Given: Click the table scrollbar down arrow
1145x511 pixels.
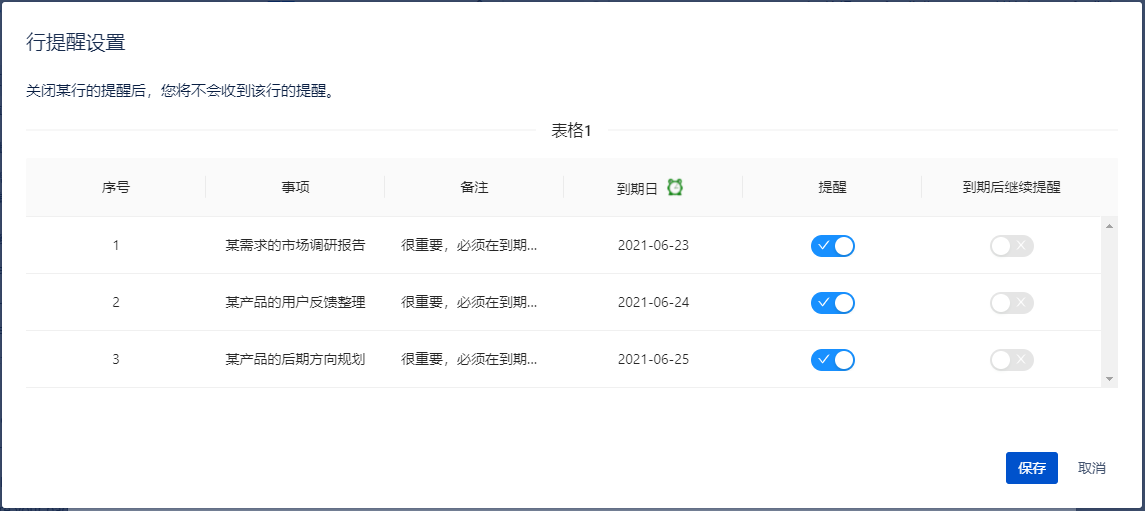Looking at the screenshot, I should pyautogui.click(x=1109, y=379).
